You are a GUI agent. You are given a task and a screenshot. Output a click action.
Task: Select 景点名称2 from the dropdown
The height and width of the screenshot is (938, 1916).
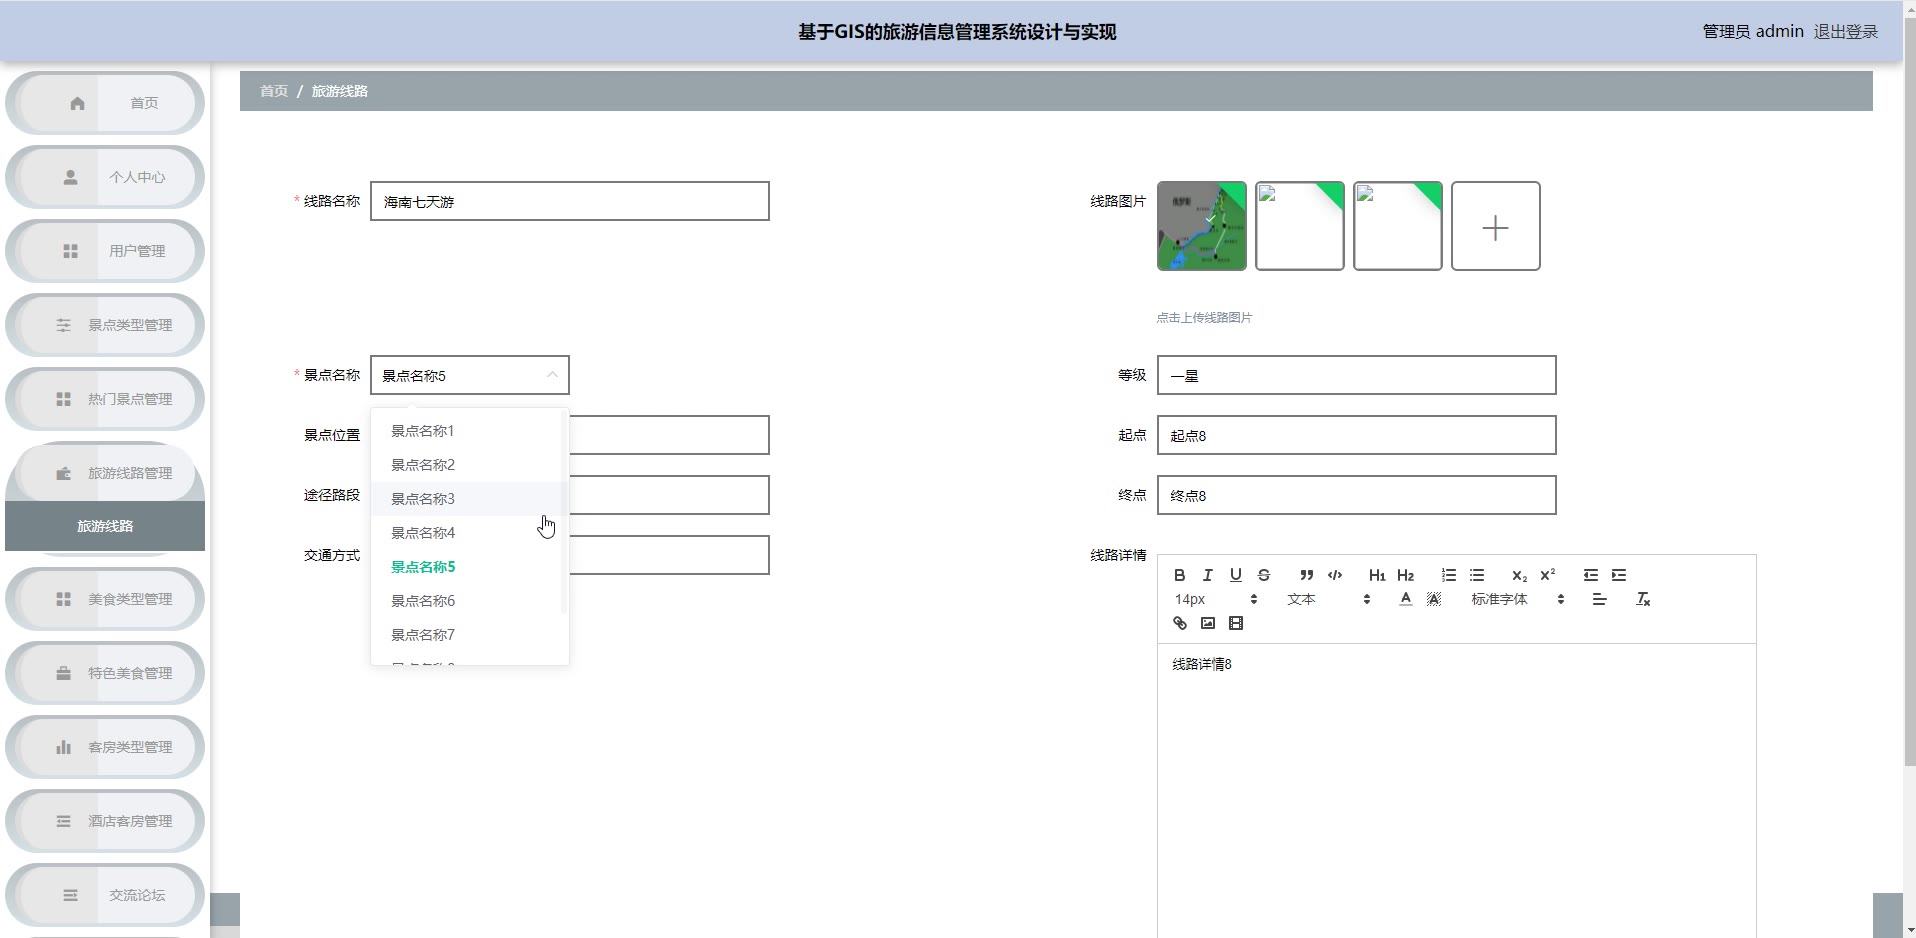click(x=469, y=465)
